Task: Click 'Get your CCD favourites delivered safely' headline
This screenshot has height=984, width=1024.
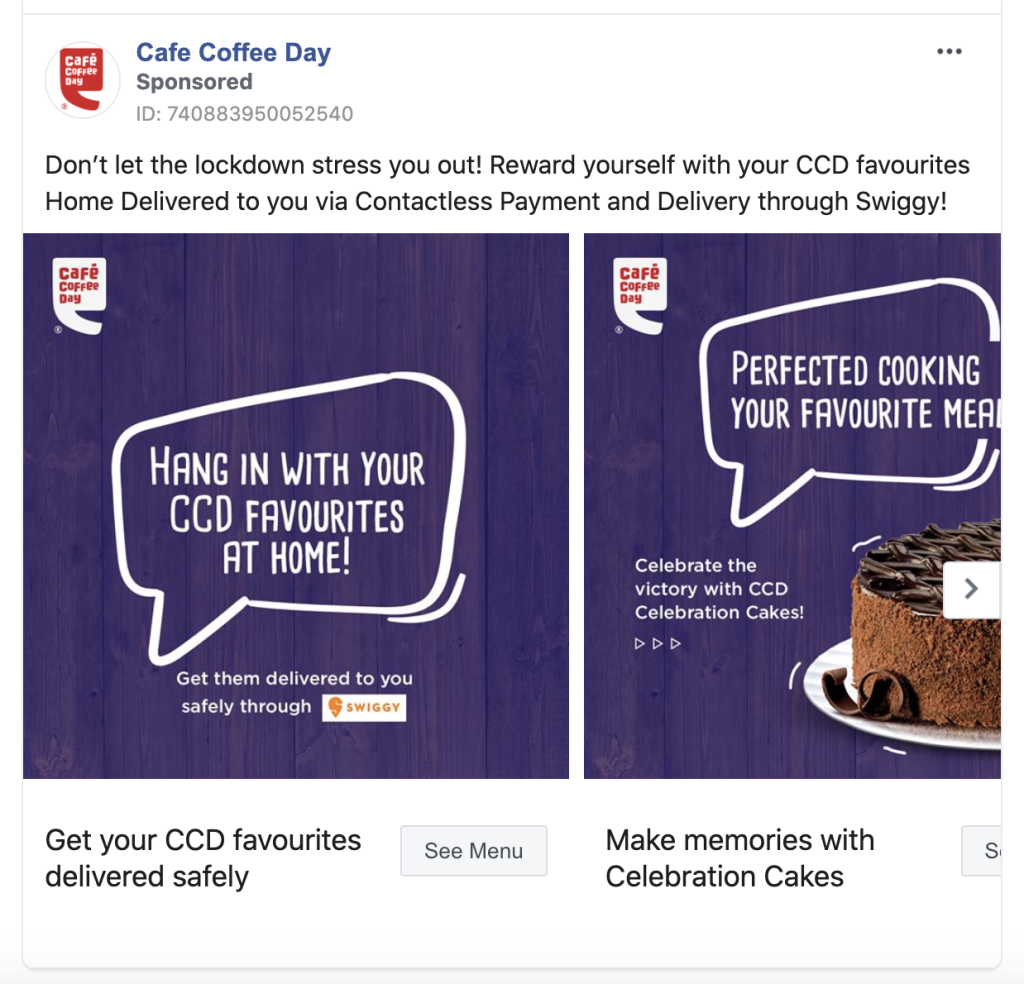Action: click(203, 858)
